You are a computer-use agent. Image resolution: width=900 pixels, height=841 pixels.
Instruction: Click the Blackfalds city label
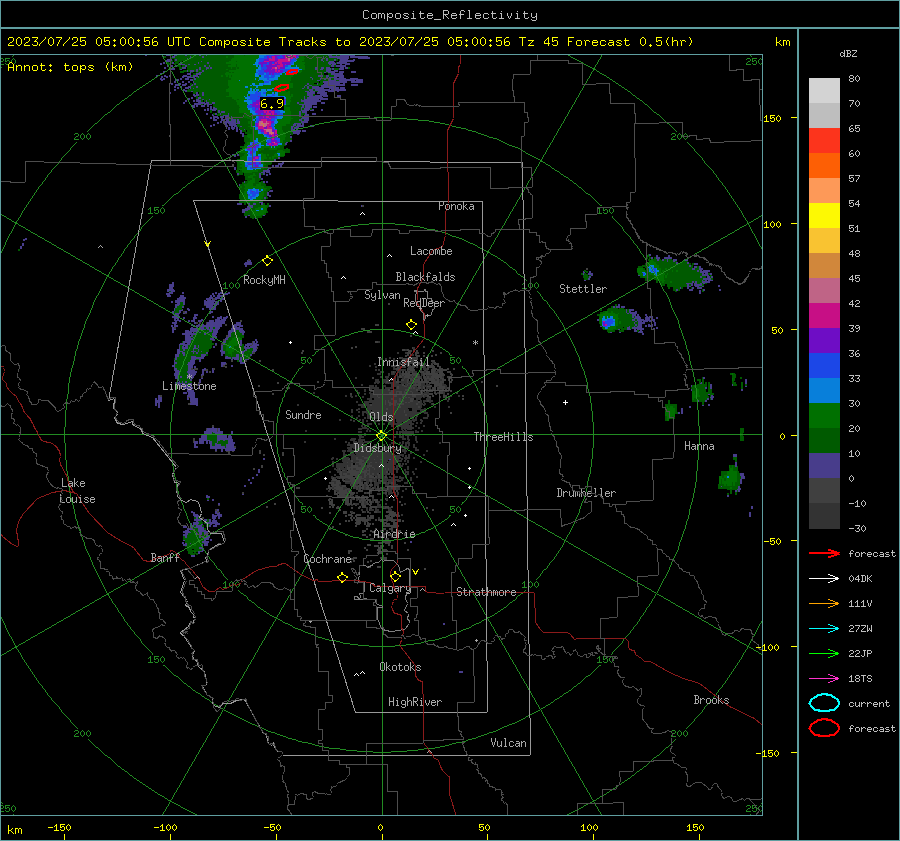coord(425,277)
